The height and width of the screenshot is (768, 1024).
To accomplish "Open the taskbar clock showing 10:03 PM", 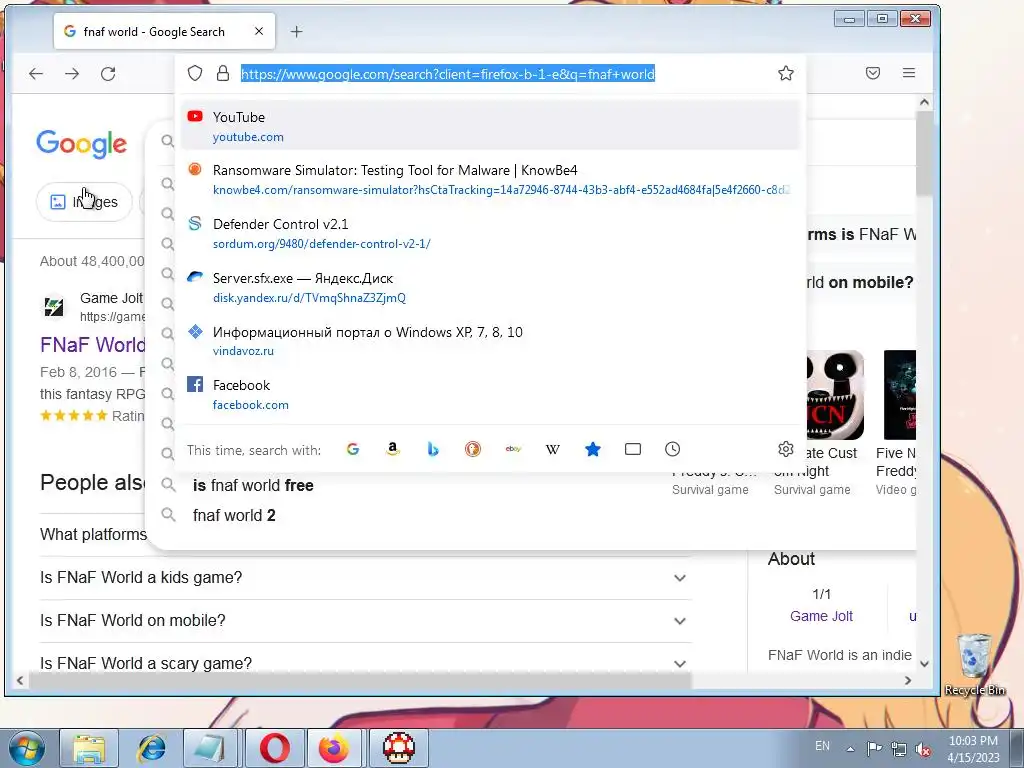I will [x=973, y=749].
